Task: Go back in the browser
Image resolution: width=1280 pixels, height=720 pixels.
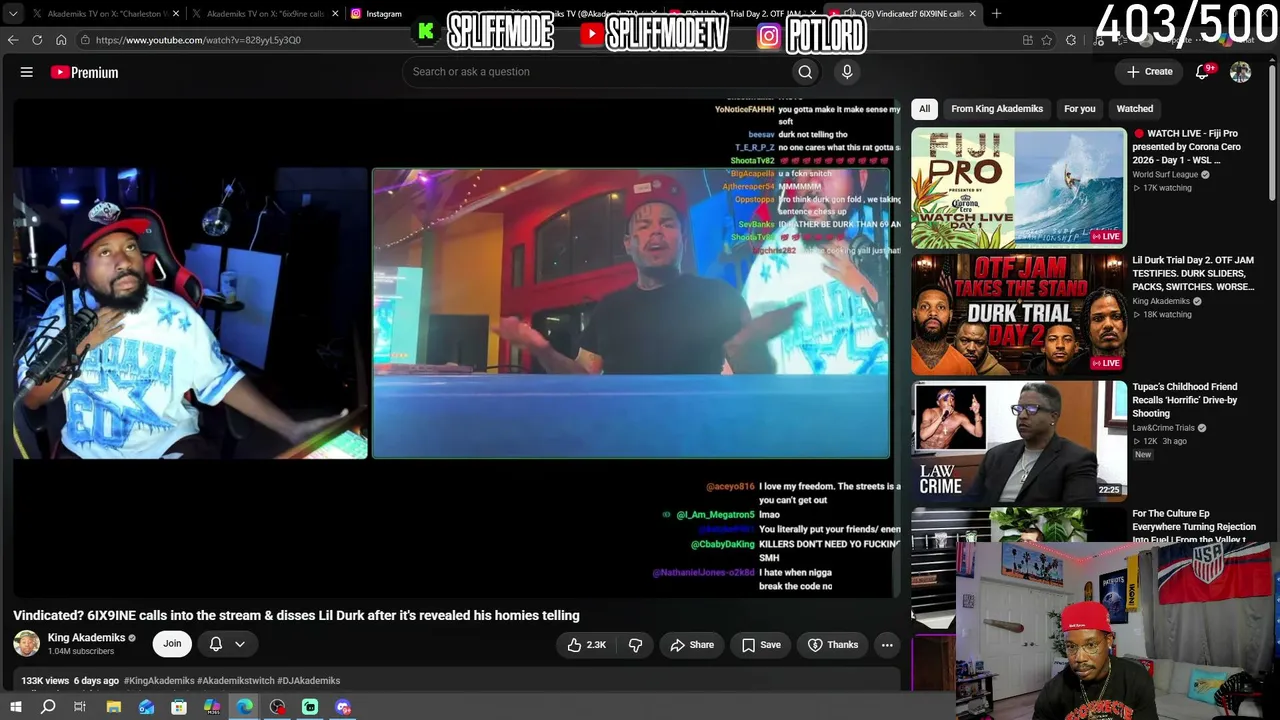Action: point(13,40)
